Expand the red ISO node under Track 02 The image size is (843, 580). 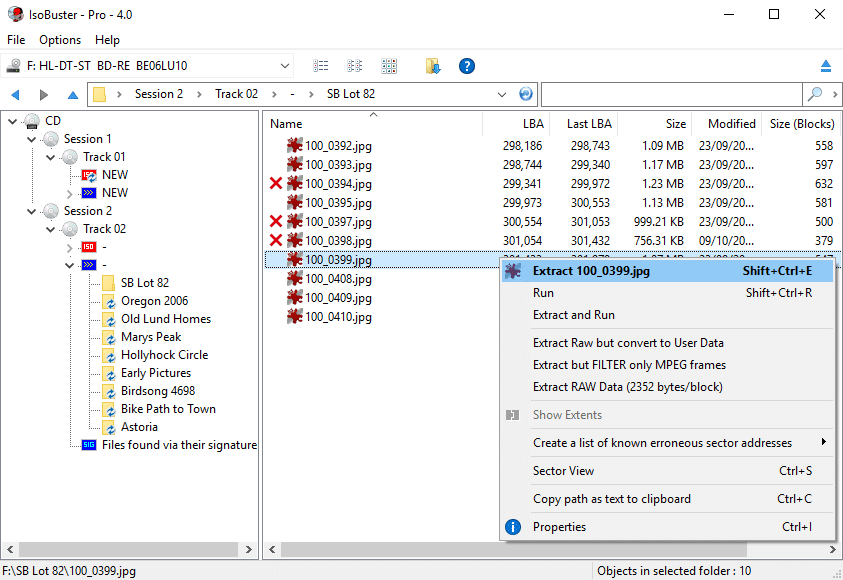[x=69, y=248]
